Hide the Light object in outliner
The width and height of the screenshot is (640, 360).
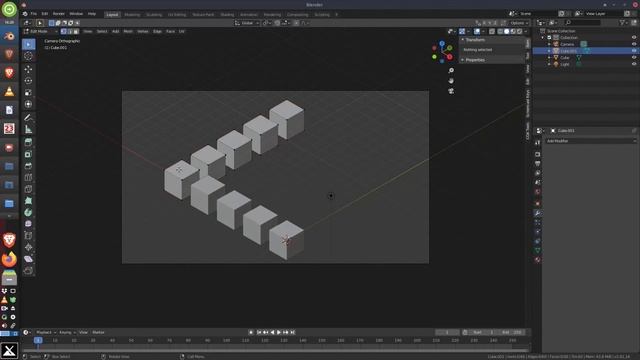click(634, 64)
